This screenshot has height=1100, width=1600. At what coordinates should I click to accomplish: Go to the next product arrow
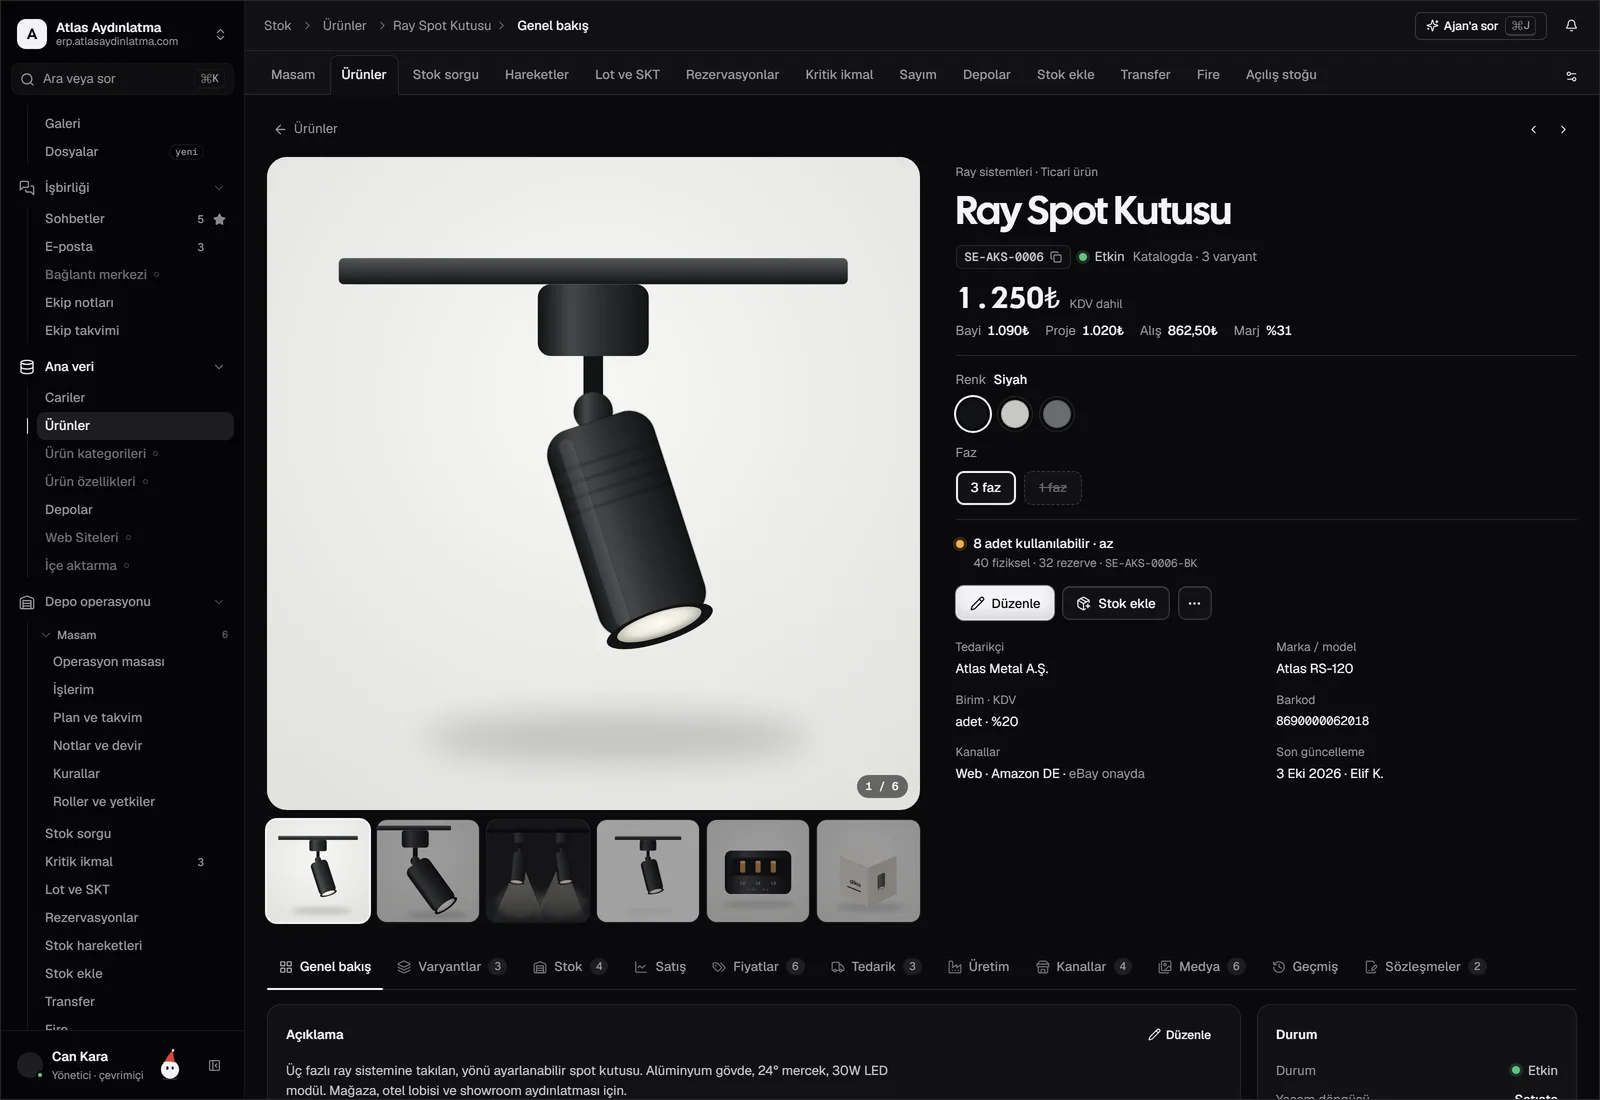pos(1564,130)
